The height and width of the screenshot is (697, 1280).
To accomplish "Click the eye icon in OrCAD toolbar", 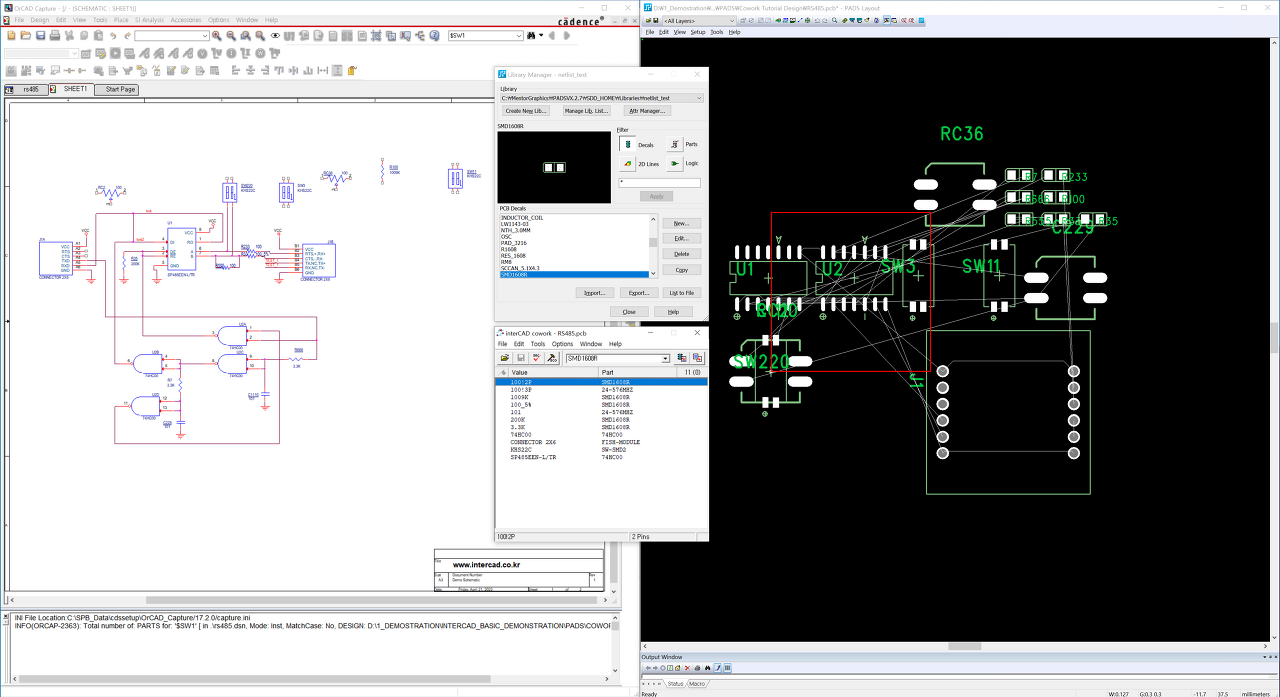I will [275, 35].
